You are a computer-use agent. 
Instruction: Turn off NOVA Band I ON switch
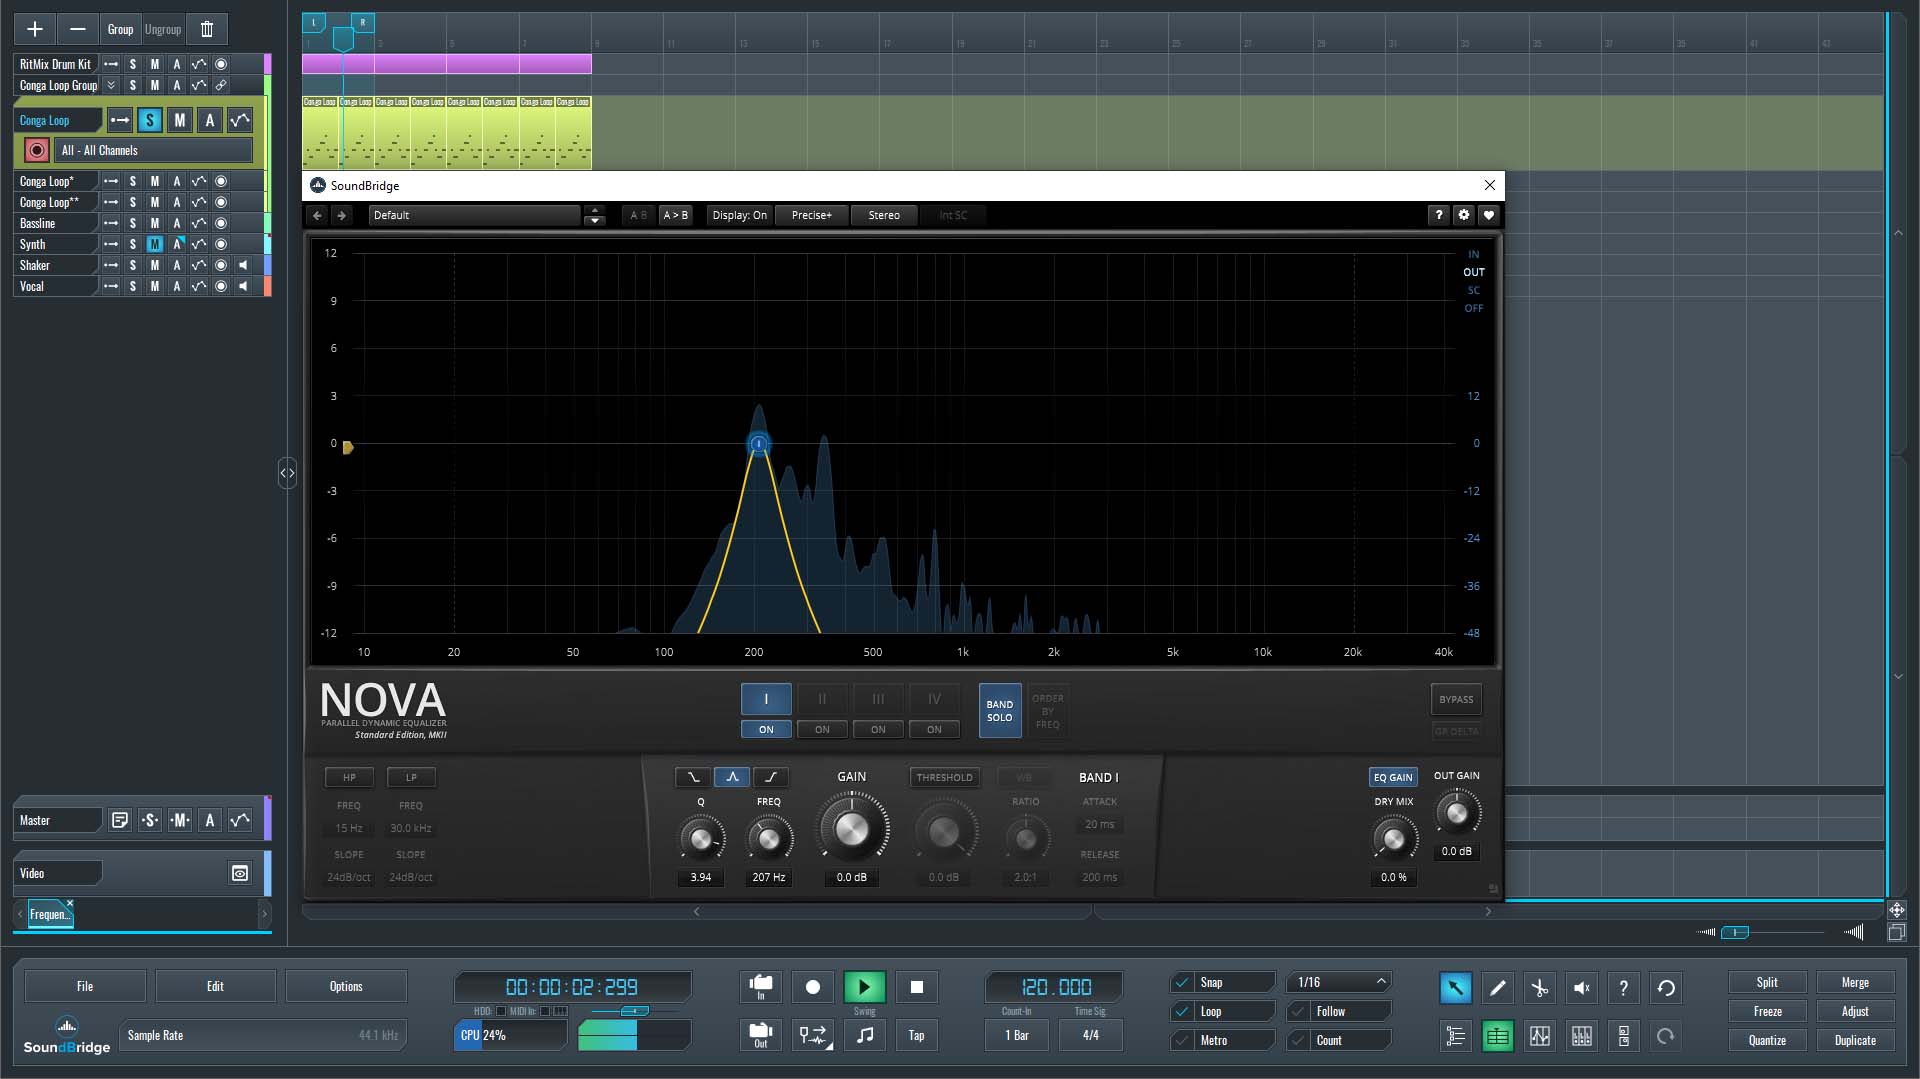(766, 729)
